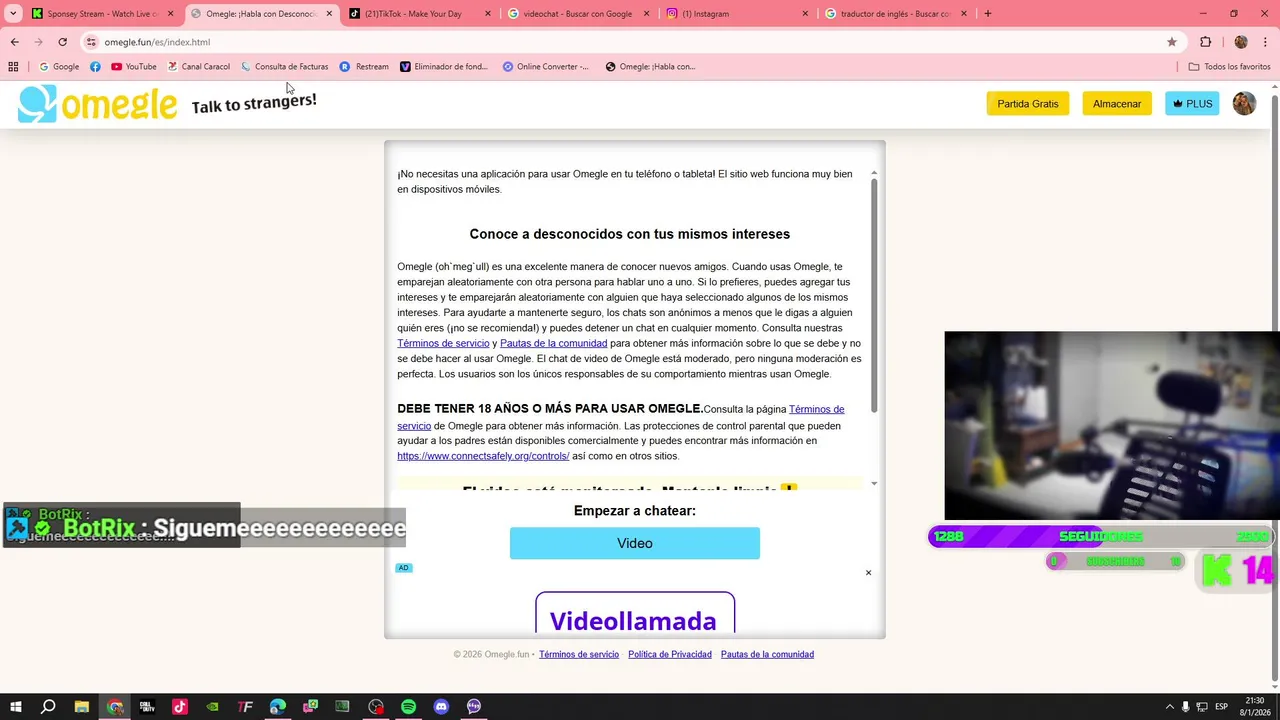Image resolution: width=1280 pixels, height=720 pixels.
Task: Open the Eliminador de fond... bookmark
Action: [x=444, y=67]
